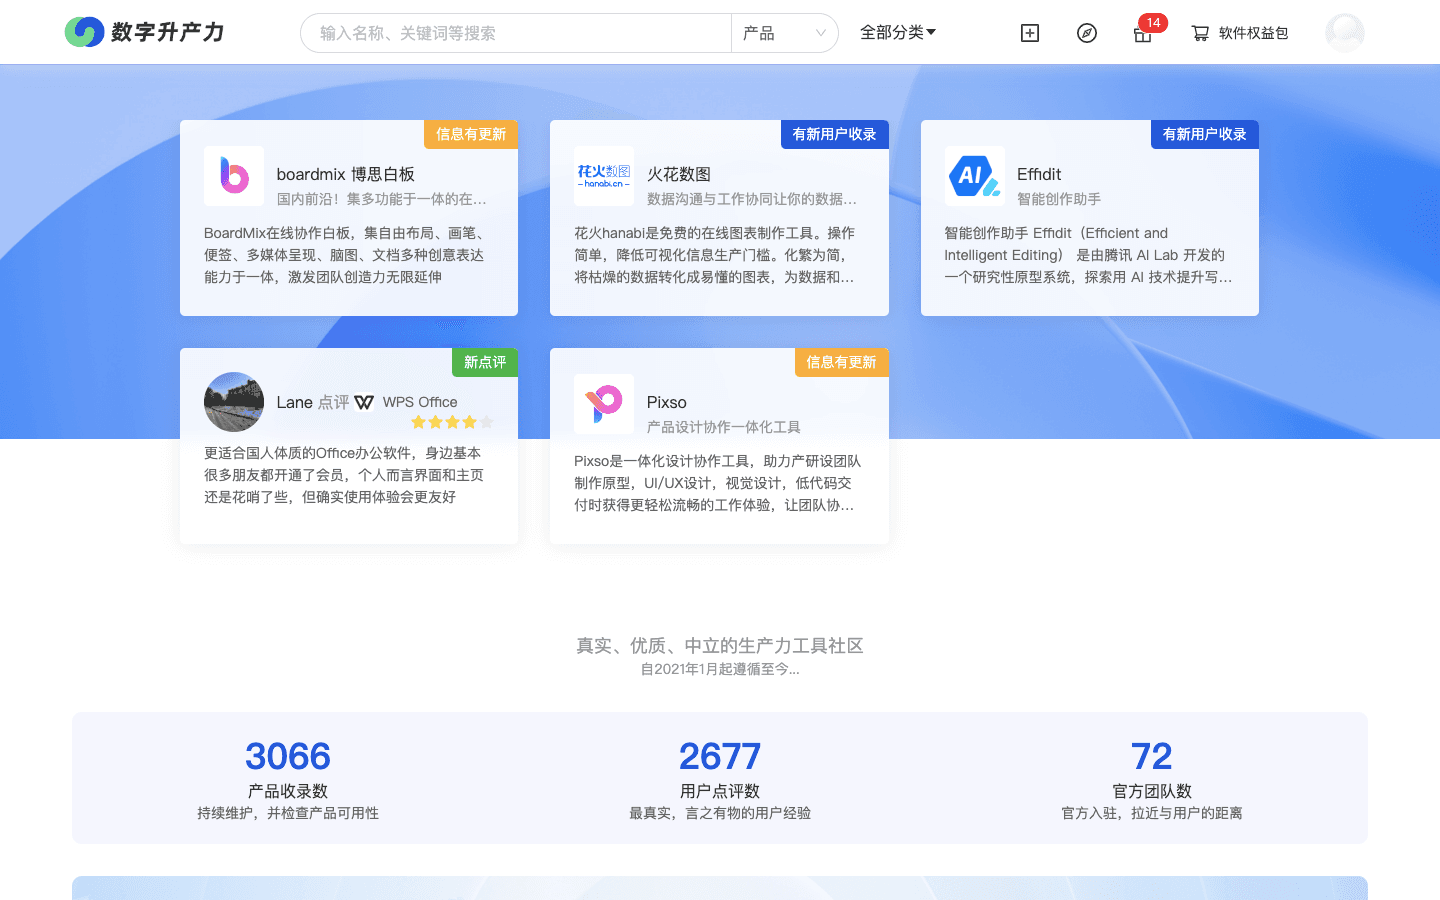Click the boardmix logo icon
Image resolution: width=1440 pixels, height=900 pixels.
pos(234,176)
